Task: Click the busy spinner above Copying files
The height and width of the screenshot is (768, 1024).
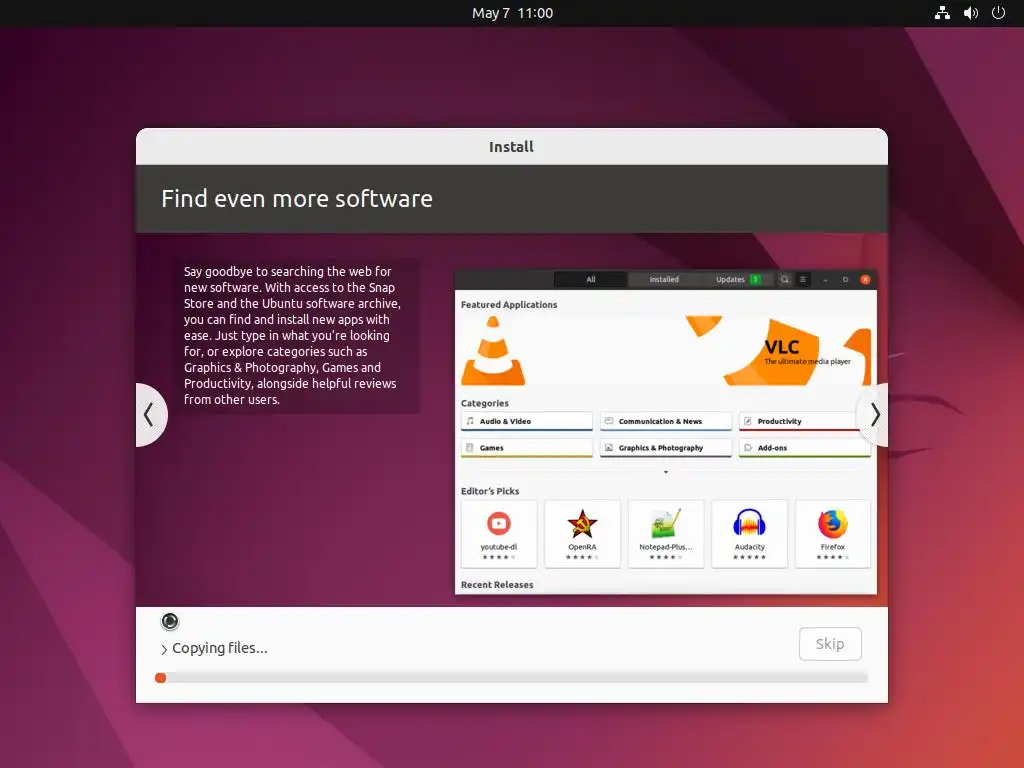Action: click(x=170, y=621)
